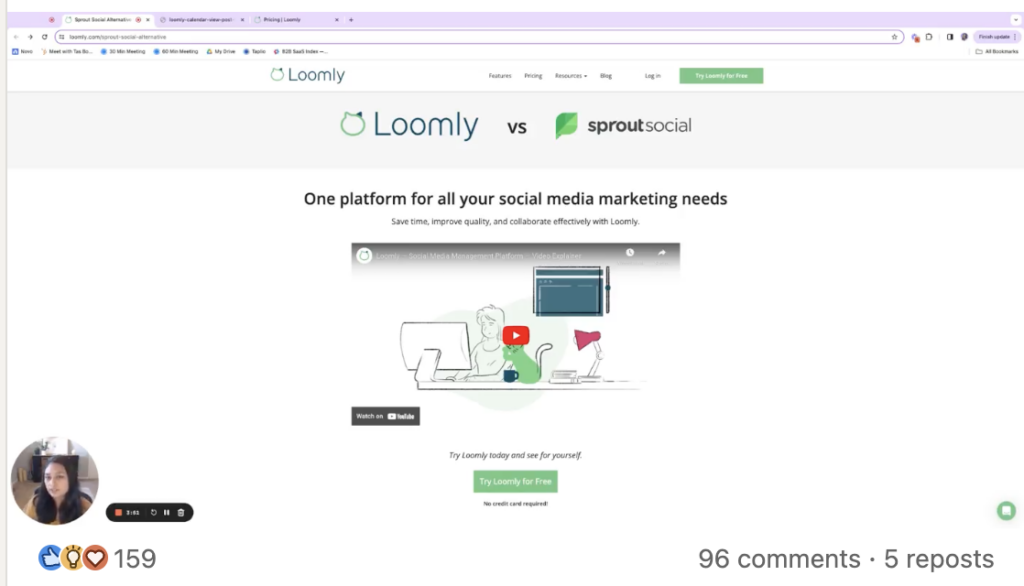Image resolution: width=1024 pixels, height=586 pixels.
Task: Open the 60 Min Meeting bookmark
Action: (176, 52)
